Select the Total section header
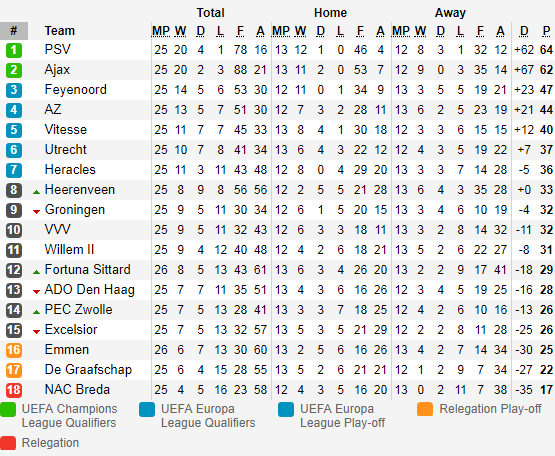The width and height of the screenshot is (555, 456). 211,13
